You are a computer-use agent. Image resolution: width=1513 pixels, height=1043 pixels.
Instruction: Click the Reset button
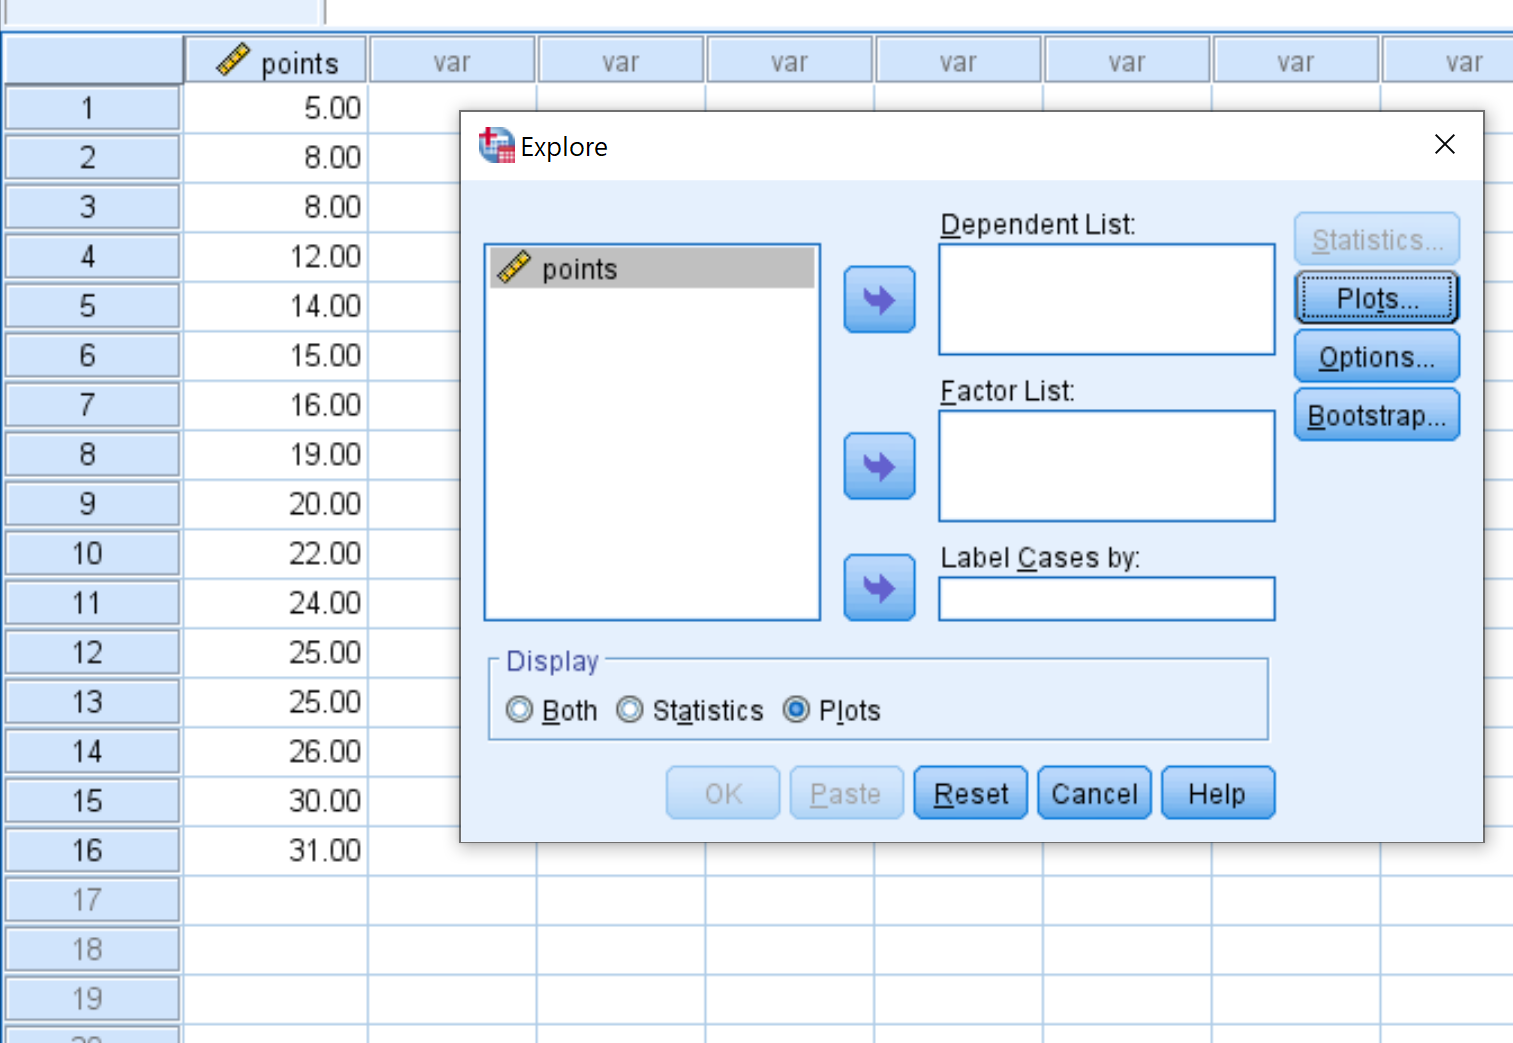pyautogui.click(x=971, y=794)
